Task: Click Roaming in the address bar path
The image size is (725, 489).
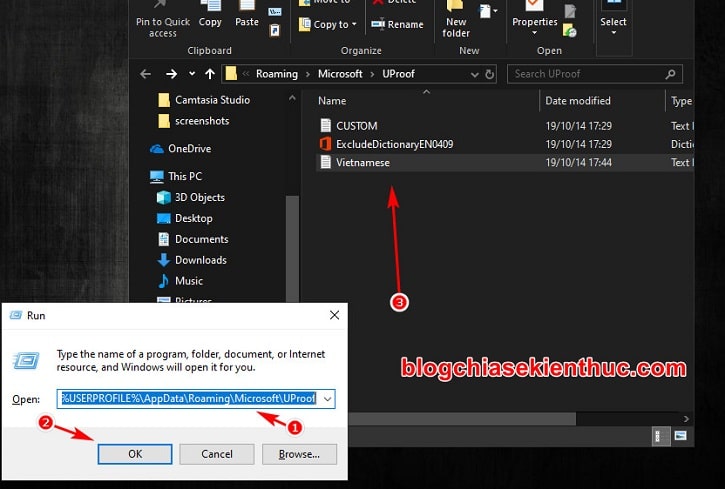Action: (277, 74)
